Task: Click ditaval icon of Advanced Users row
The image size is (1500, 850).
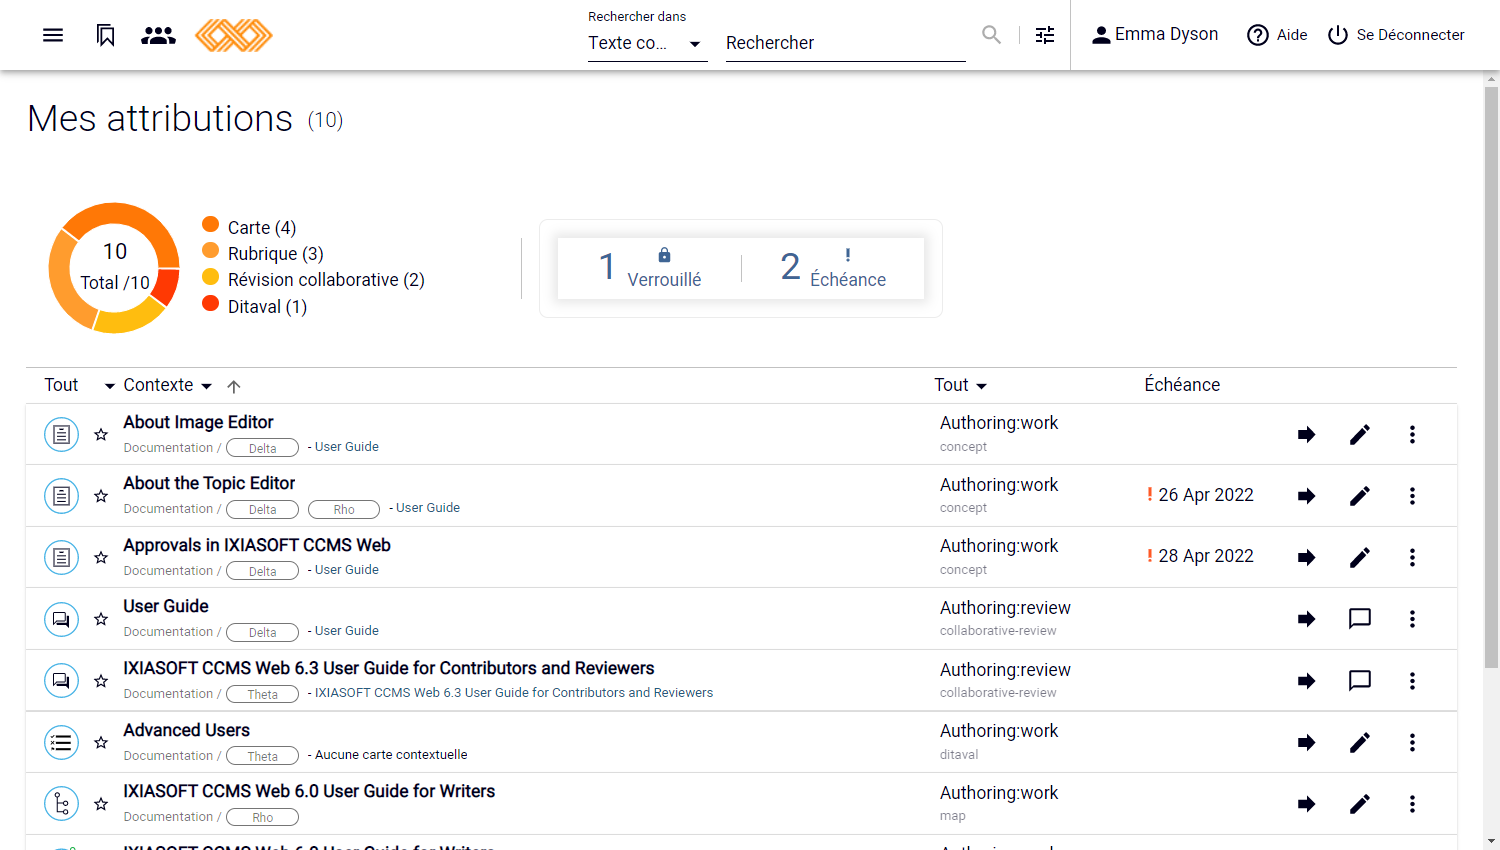Action: 61,742
